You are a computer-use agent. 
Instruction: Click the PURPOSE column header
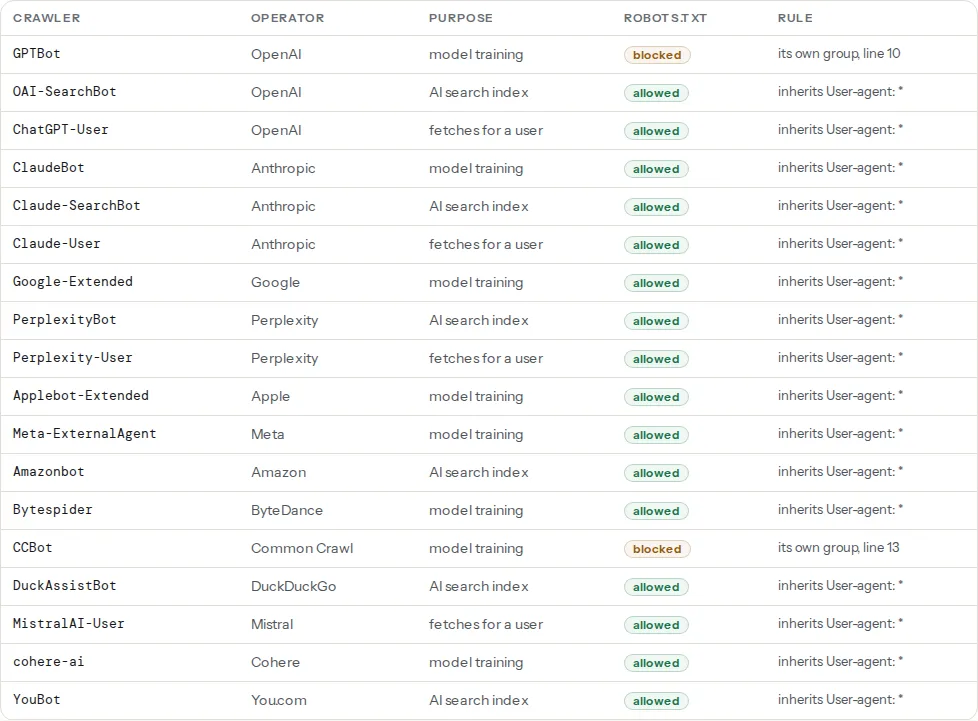coord(461,18)
